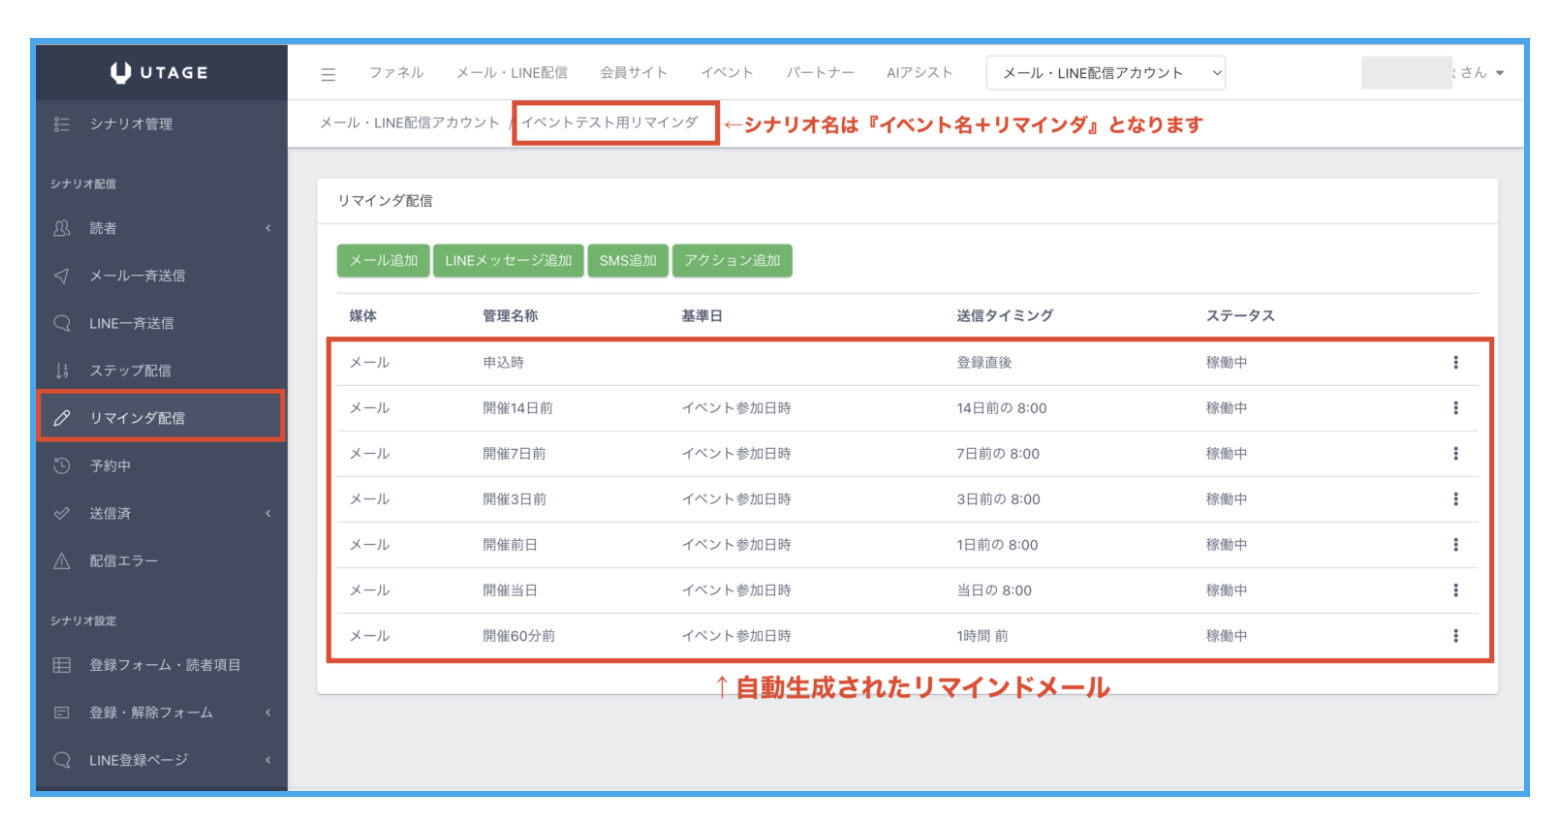Click the 配信エラー warning triangle icon
The width and height of the screenshot is (1564, 820).
pyautogui.click(x=62, y=561)
